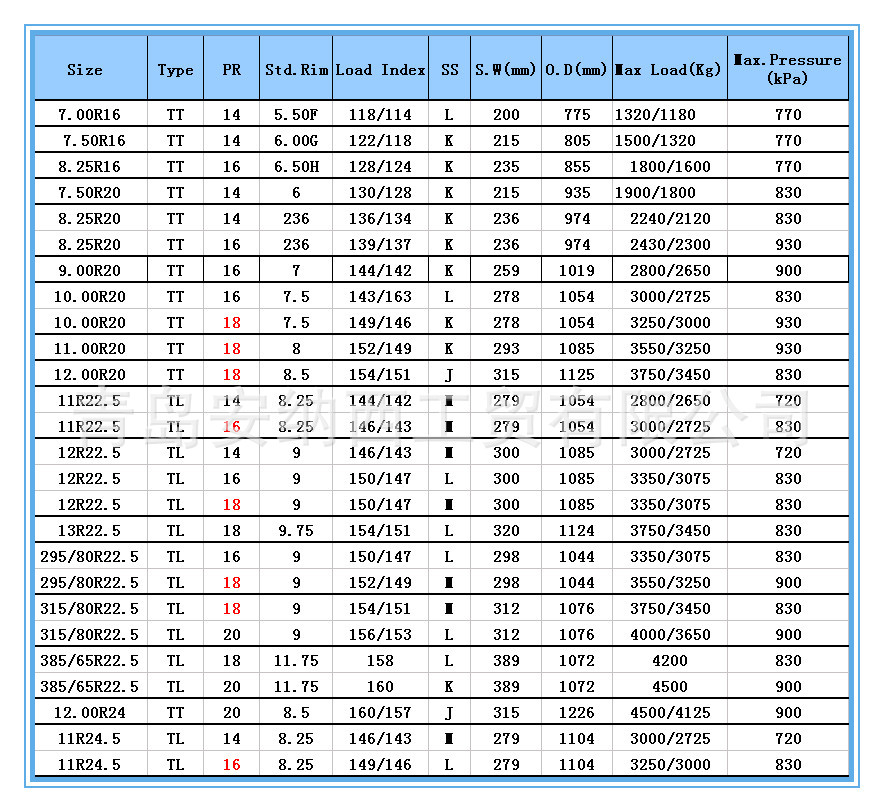Click section width 293
This screenshot has width=884, height=812.
pyautogui.click(x=506, y=348)
